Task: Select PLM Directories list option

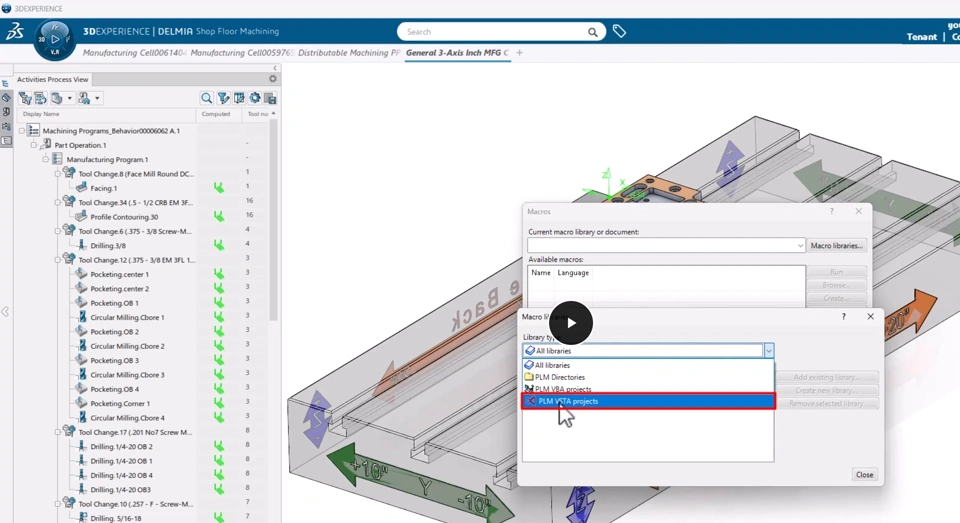Action: [648, 377]
